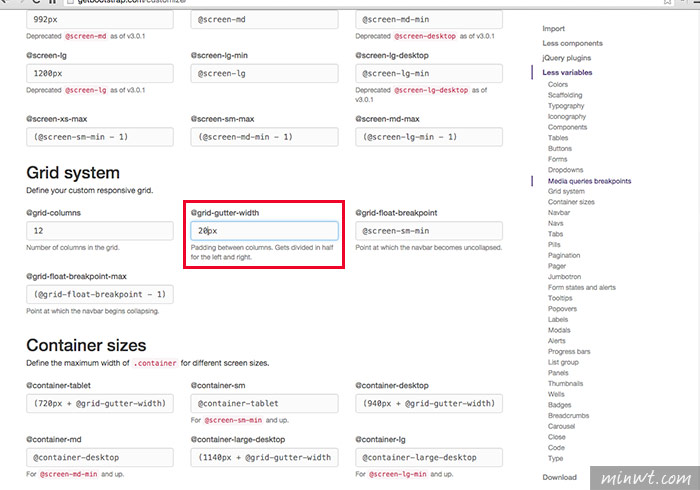Navigate to Type sidebar link
This screenshot has height=490, width=700.
click(x=555, y=459)
